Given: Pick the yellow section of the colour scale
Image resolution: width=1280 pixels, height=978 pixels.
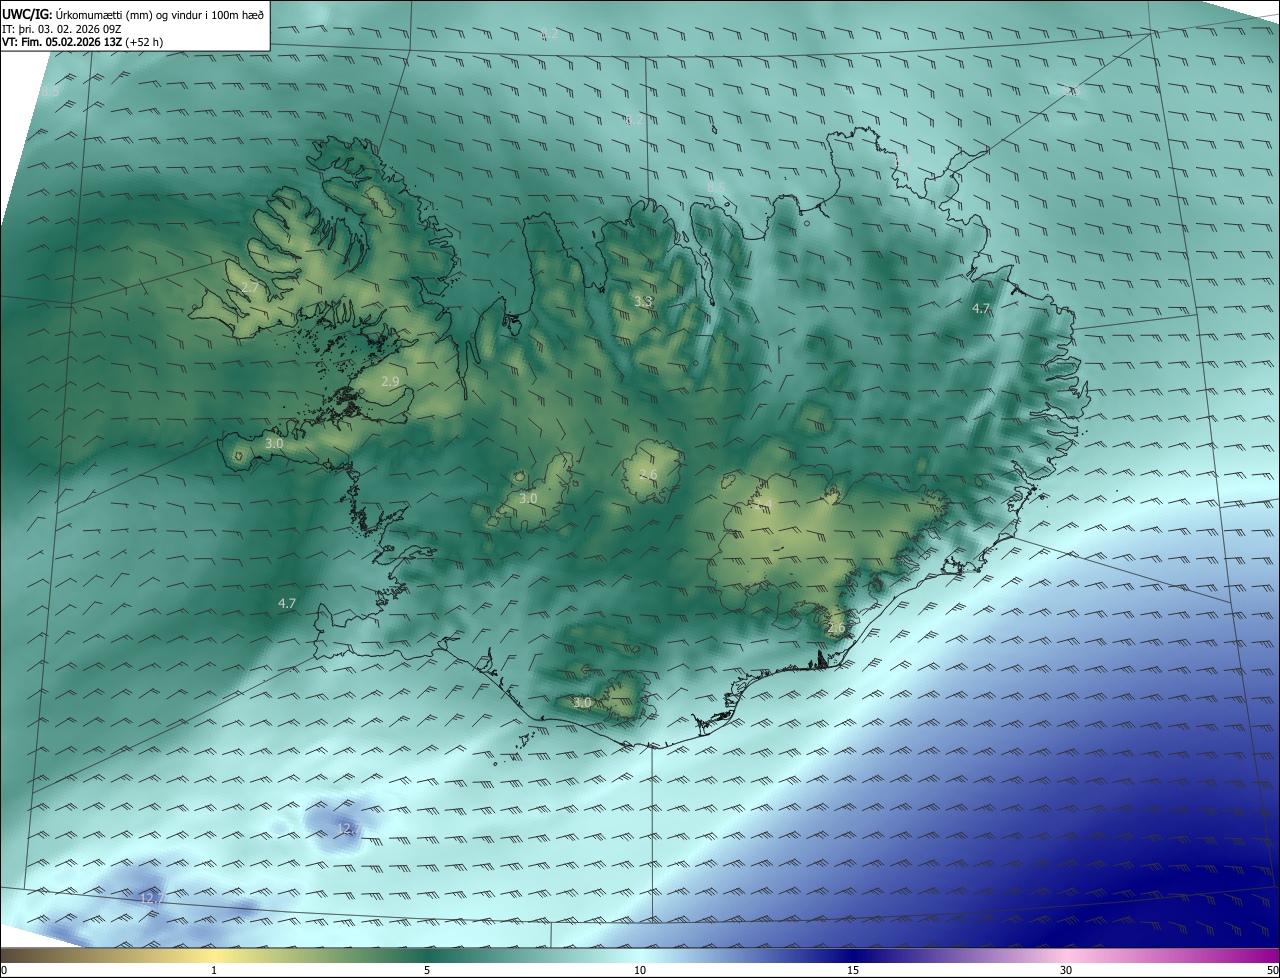Looking at the screenshot, I should [214, 956].
